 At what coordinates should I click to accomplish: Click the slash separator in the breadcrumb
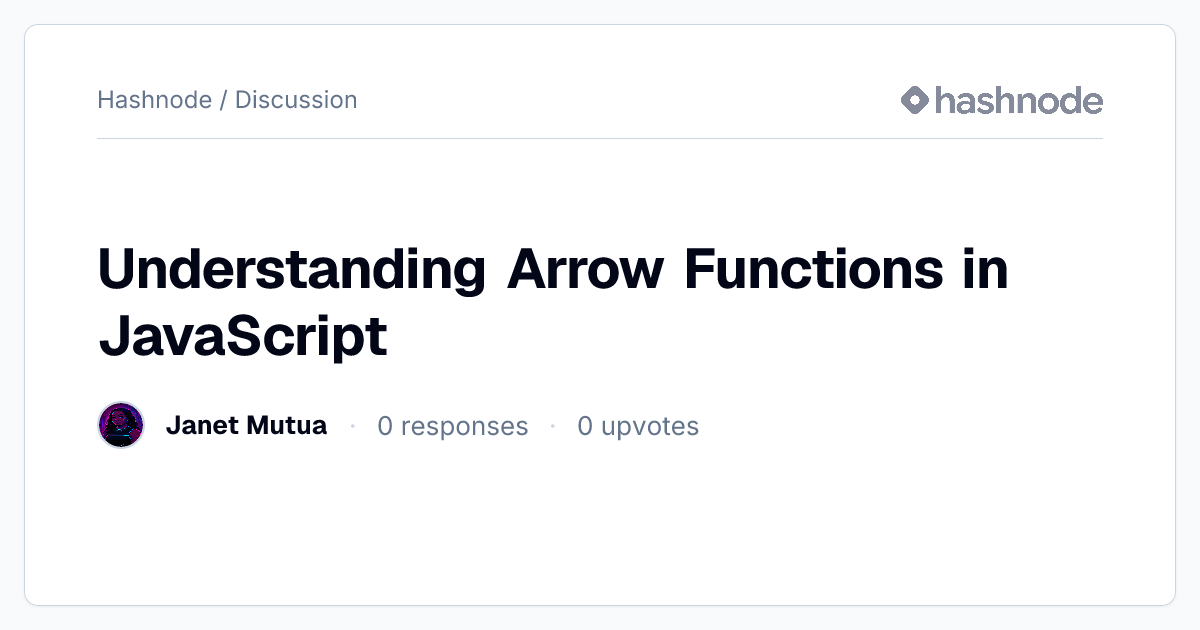click(x=223, y=100)
